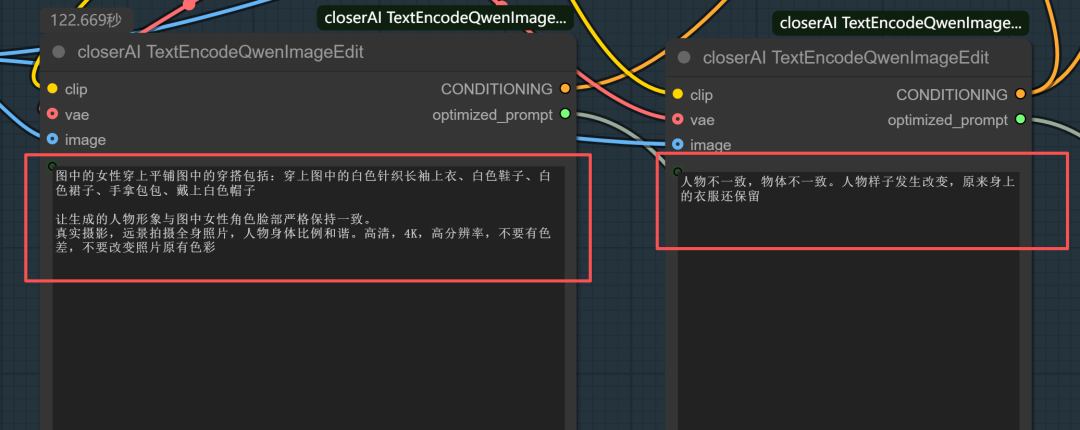Click the red vae input socket on left node
This screenshot has width=1080, height=430.
[x=52, y=114]
